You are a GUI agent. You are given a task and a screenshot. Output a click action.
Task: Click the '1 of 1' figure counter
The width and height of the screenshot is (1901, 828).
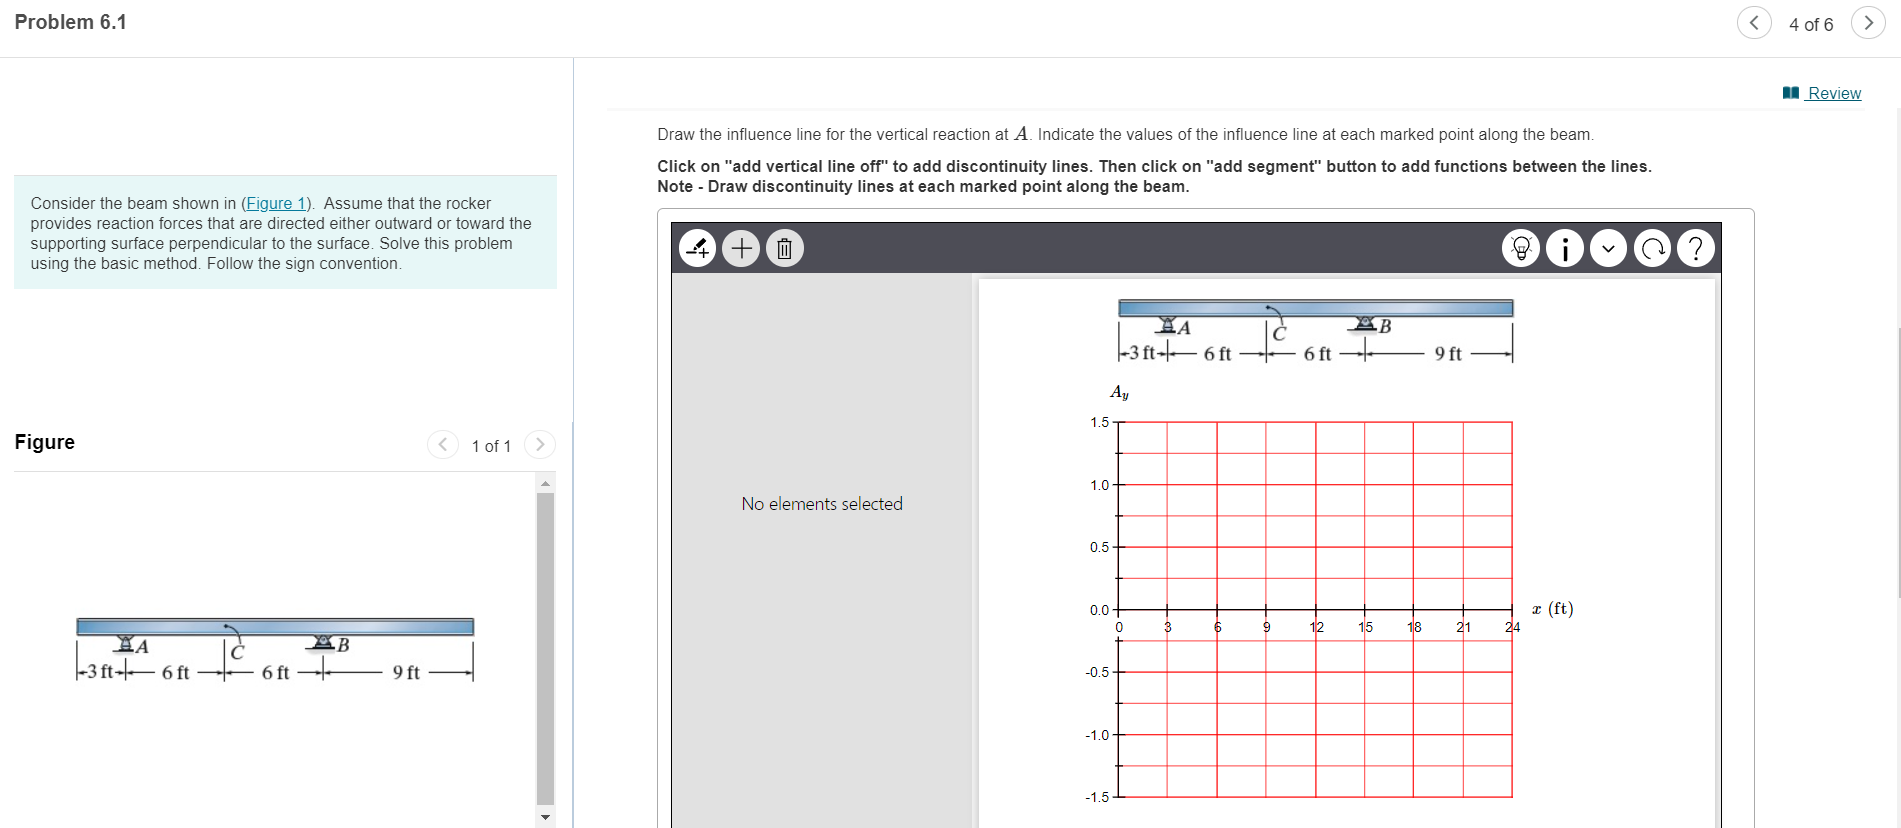tap(491, 446)
